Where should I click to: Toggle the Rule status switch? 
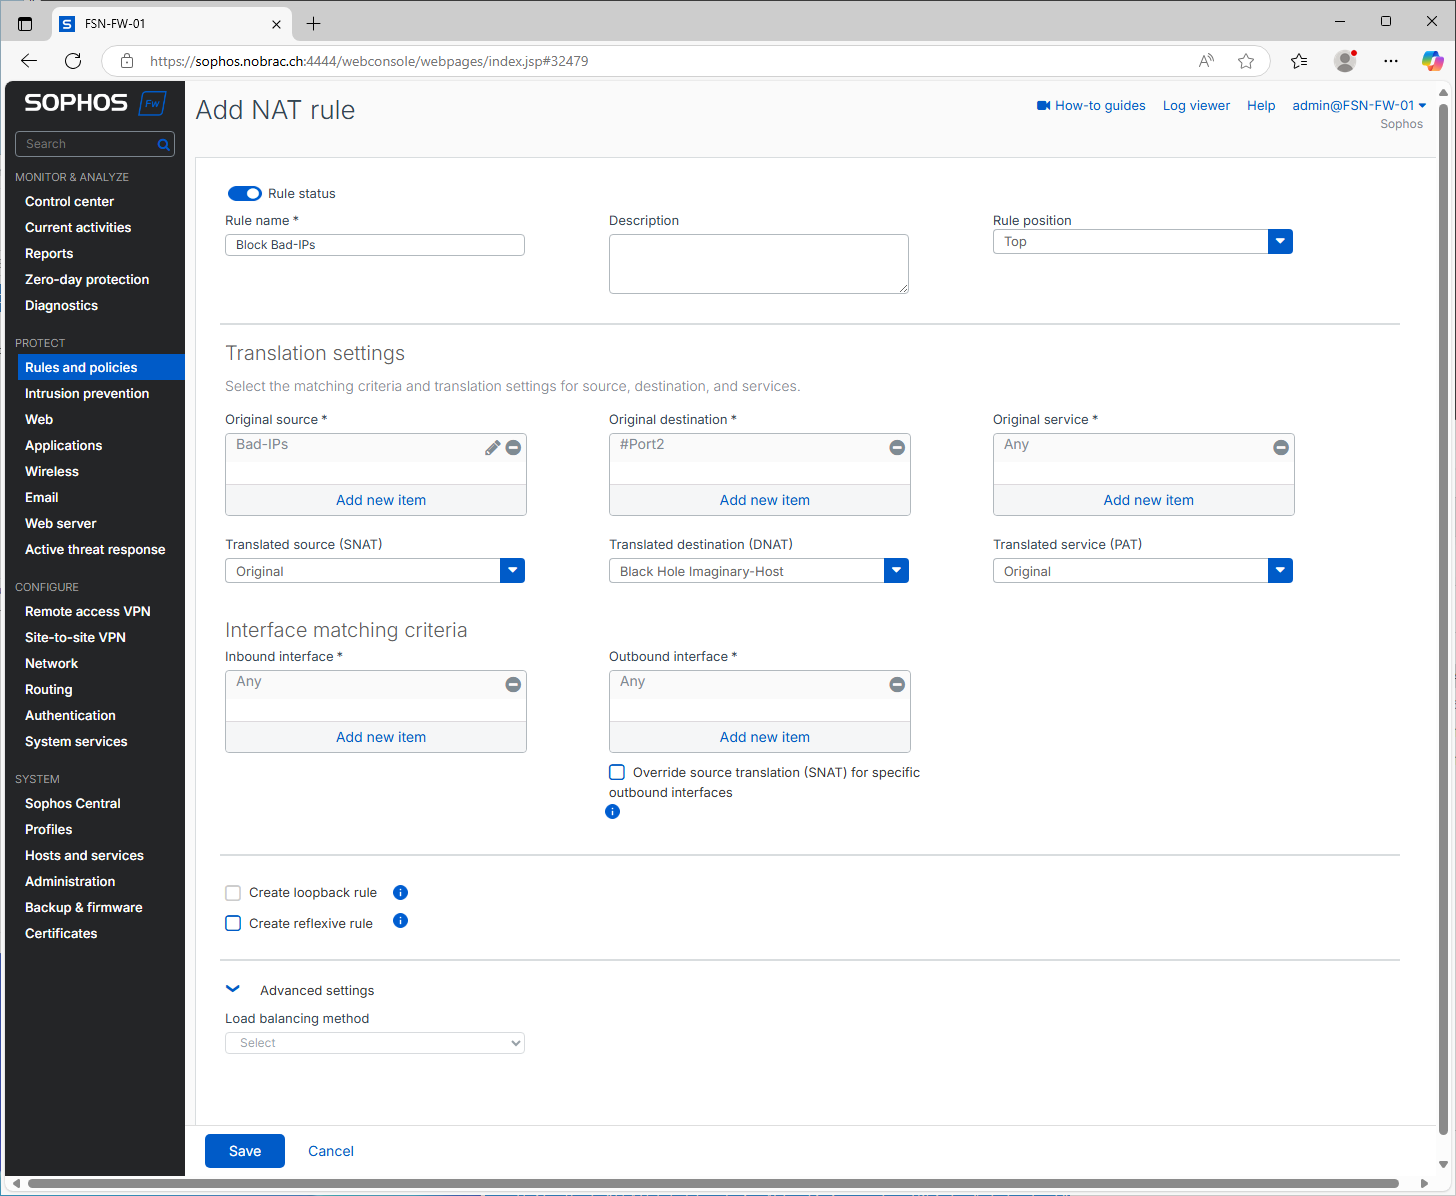(245, 193)
